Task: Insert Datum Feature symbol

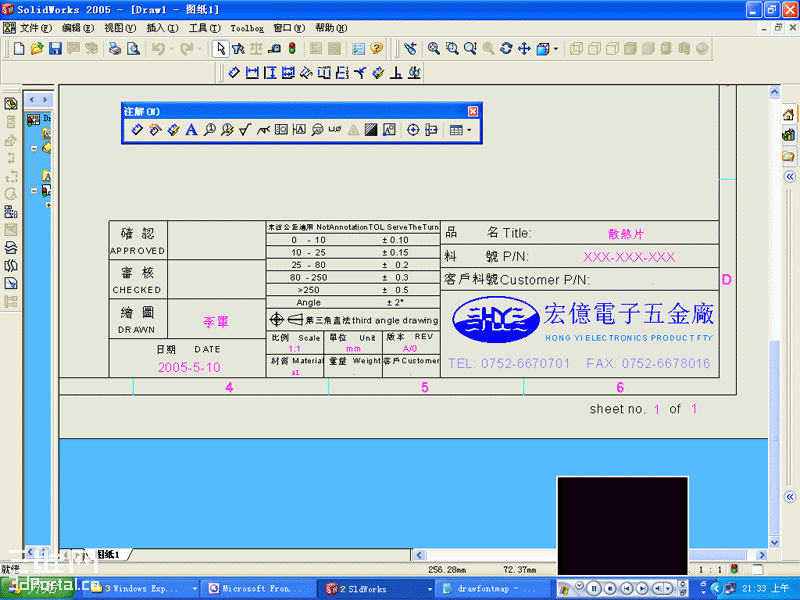Action: (x=299, y=130)
